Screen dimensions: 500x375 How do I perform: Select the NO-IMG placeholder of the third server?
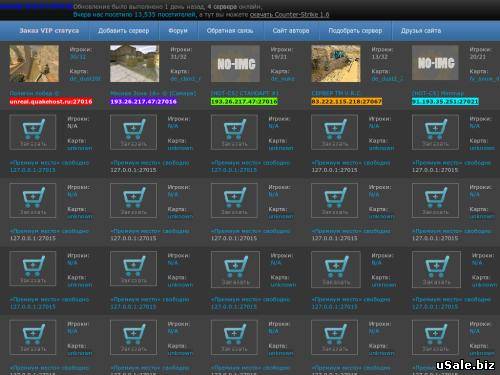[235, 64]
